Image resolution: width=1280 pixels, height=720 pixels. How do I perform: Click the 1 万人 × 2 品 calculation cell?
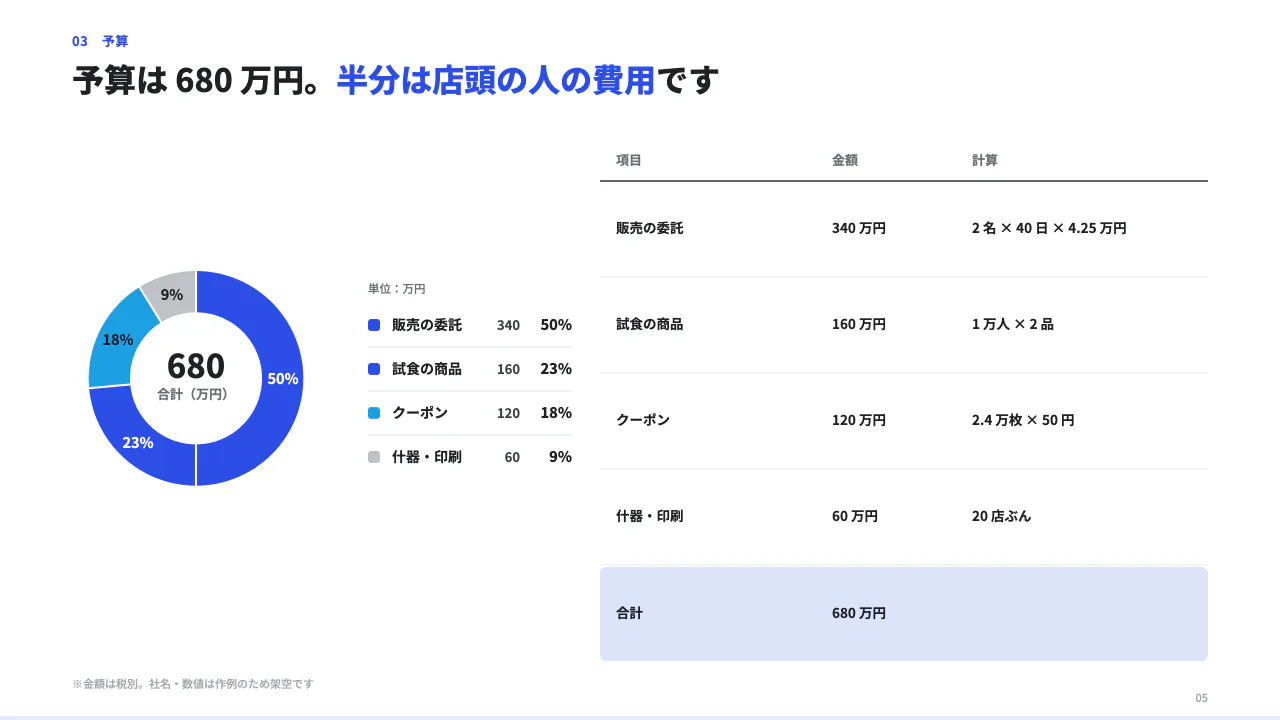1013,324
